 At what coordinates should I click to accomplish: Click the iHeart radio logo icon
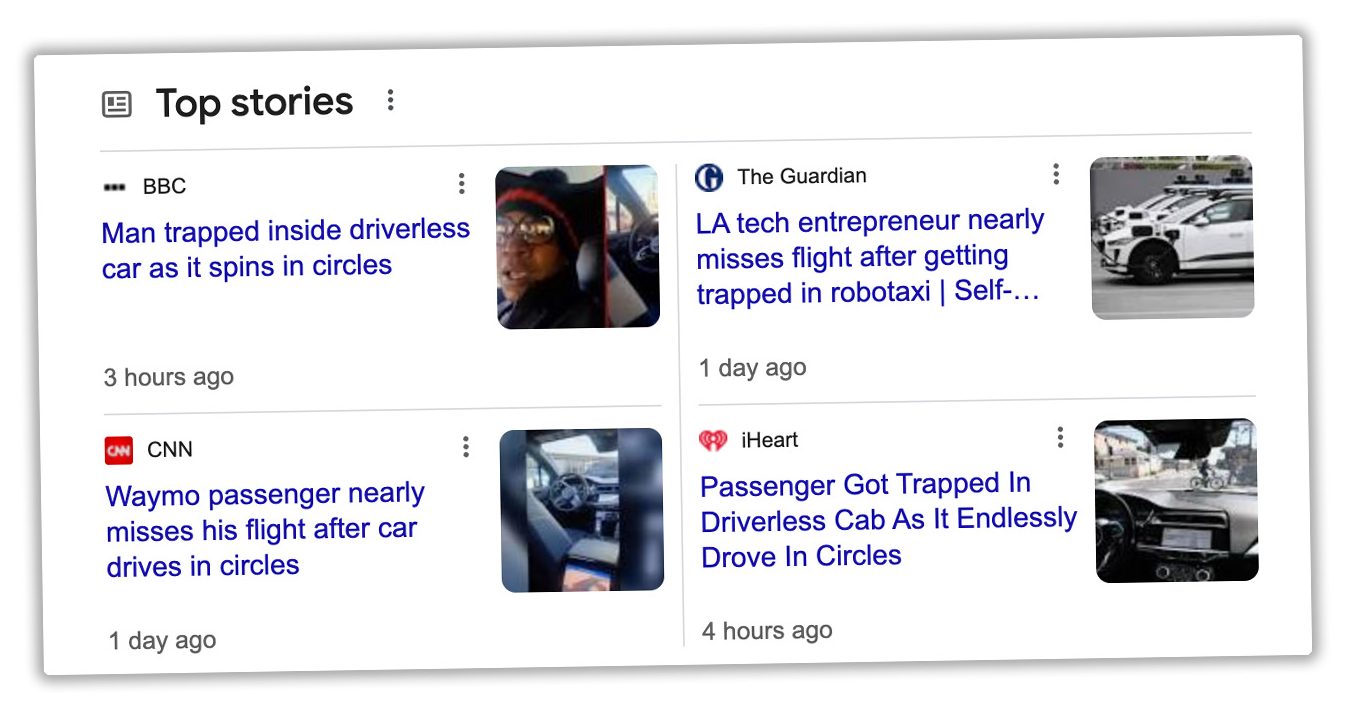click(x=713, y=440)
